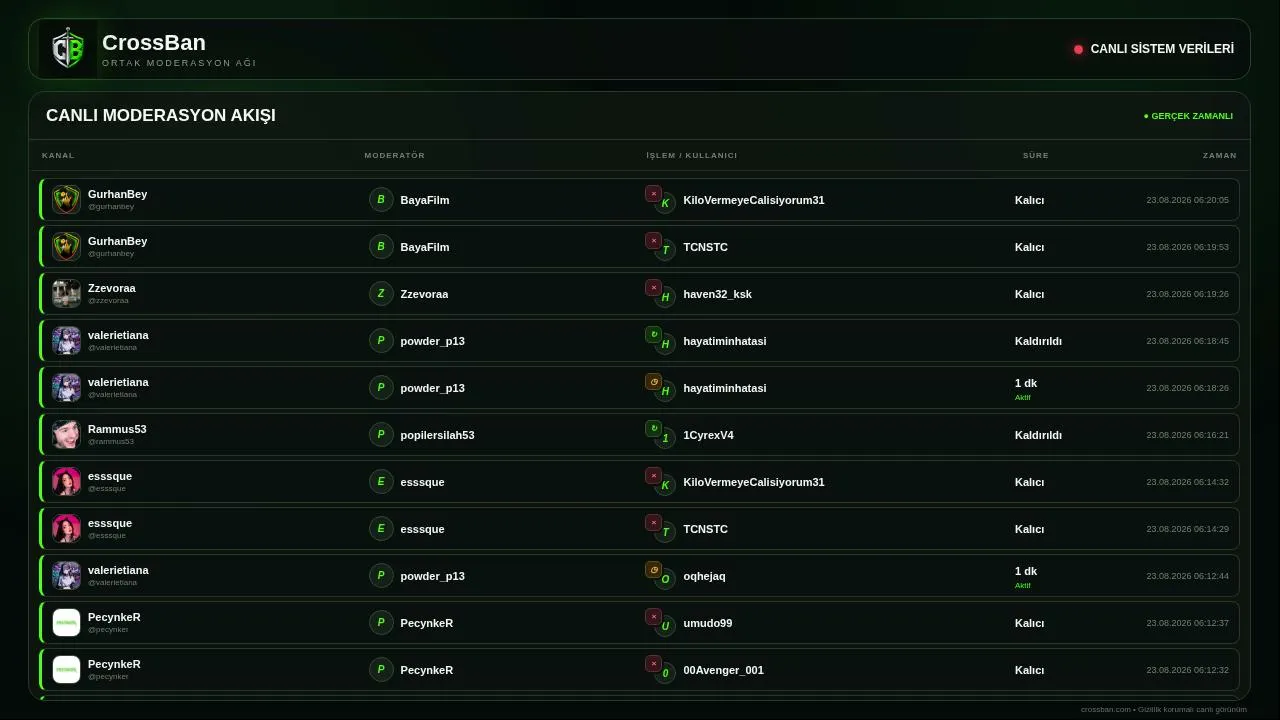Click the red ban icon beside KiloVermeyeCalisiyorum31 in the first row
The width and height of the screenshot is (1280, 720).
pyautogui.click(x=653, y=194)
